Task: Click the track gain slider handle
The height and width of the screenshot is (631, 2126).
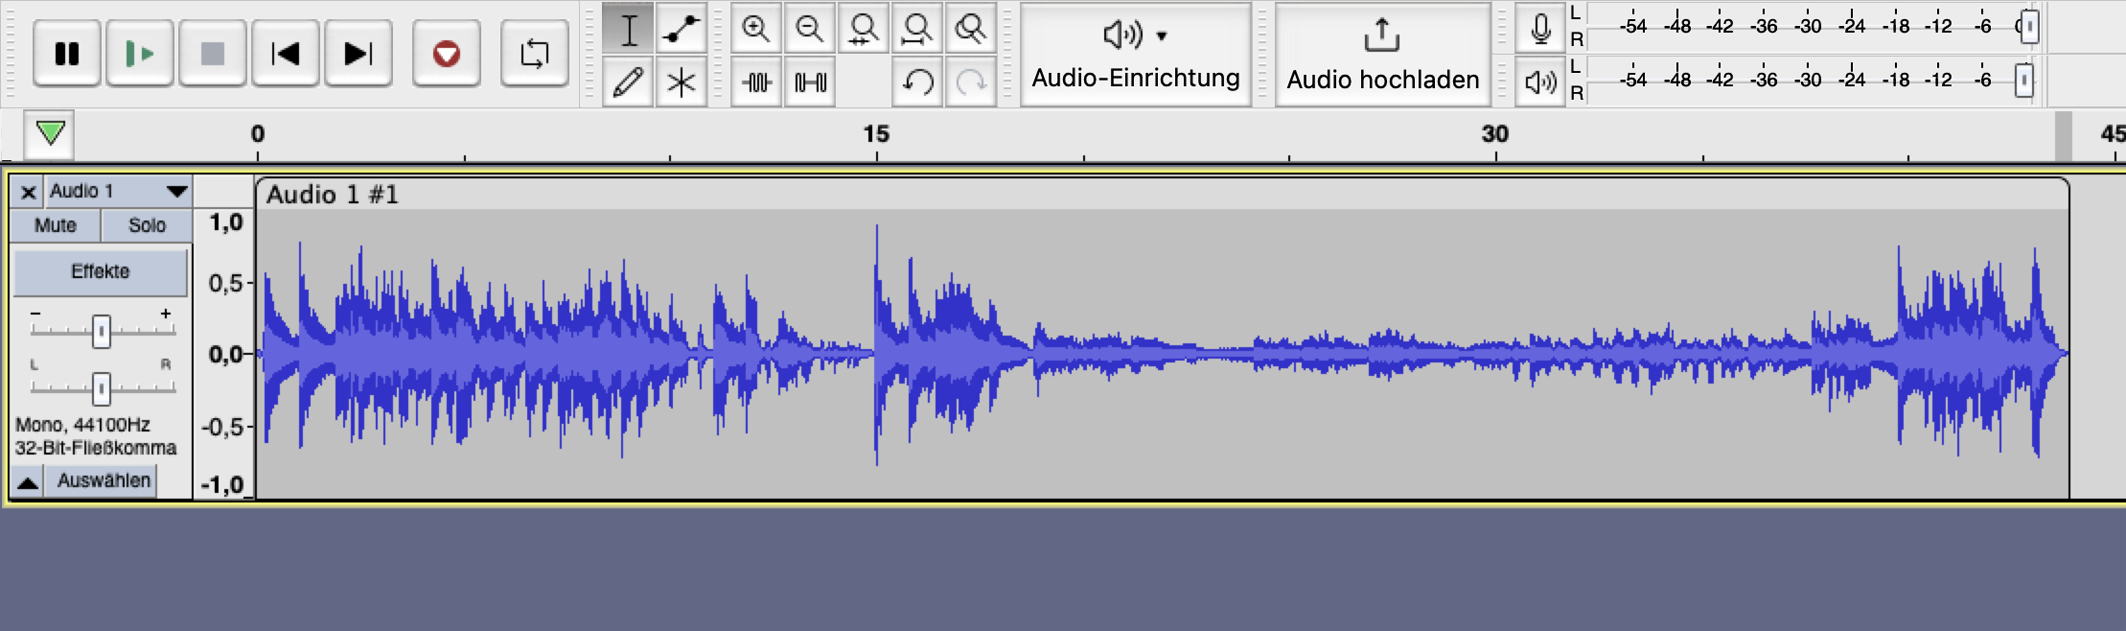Action: 101,331
